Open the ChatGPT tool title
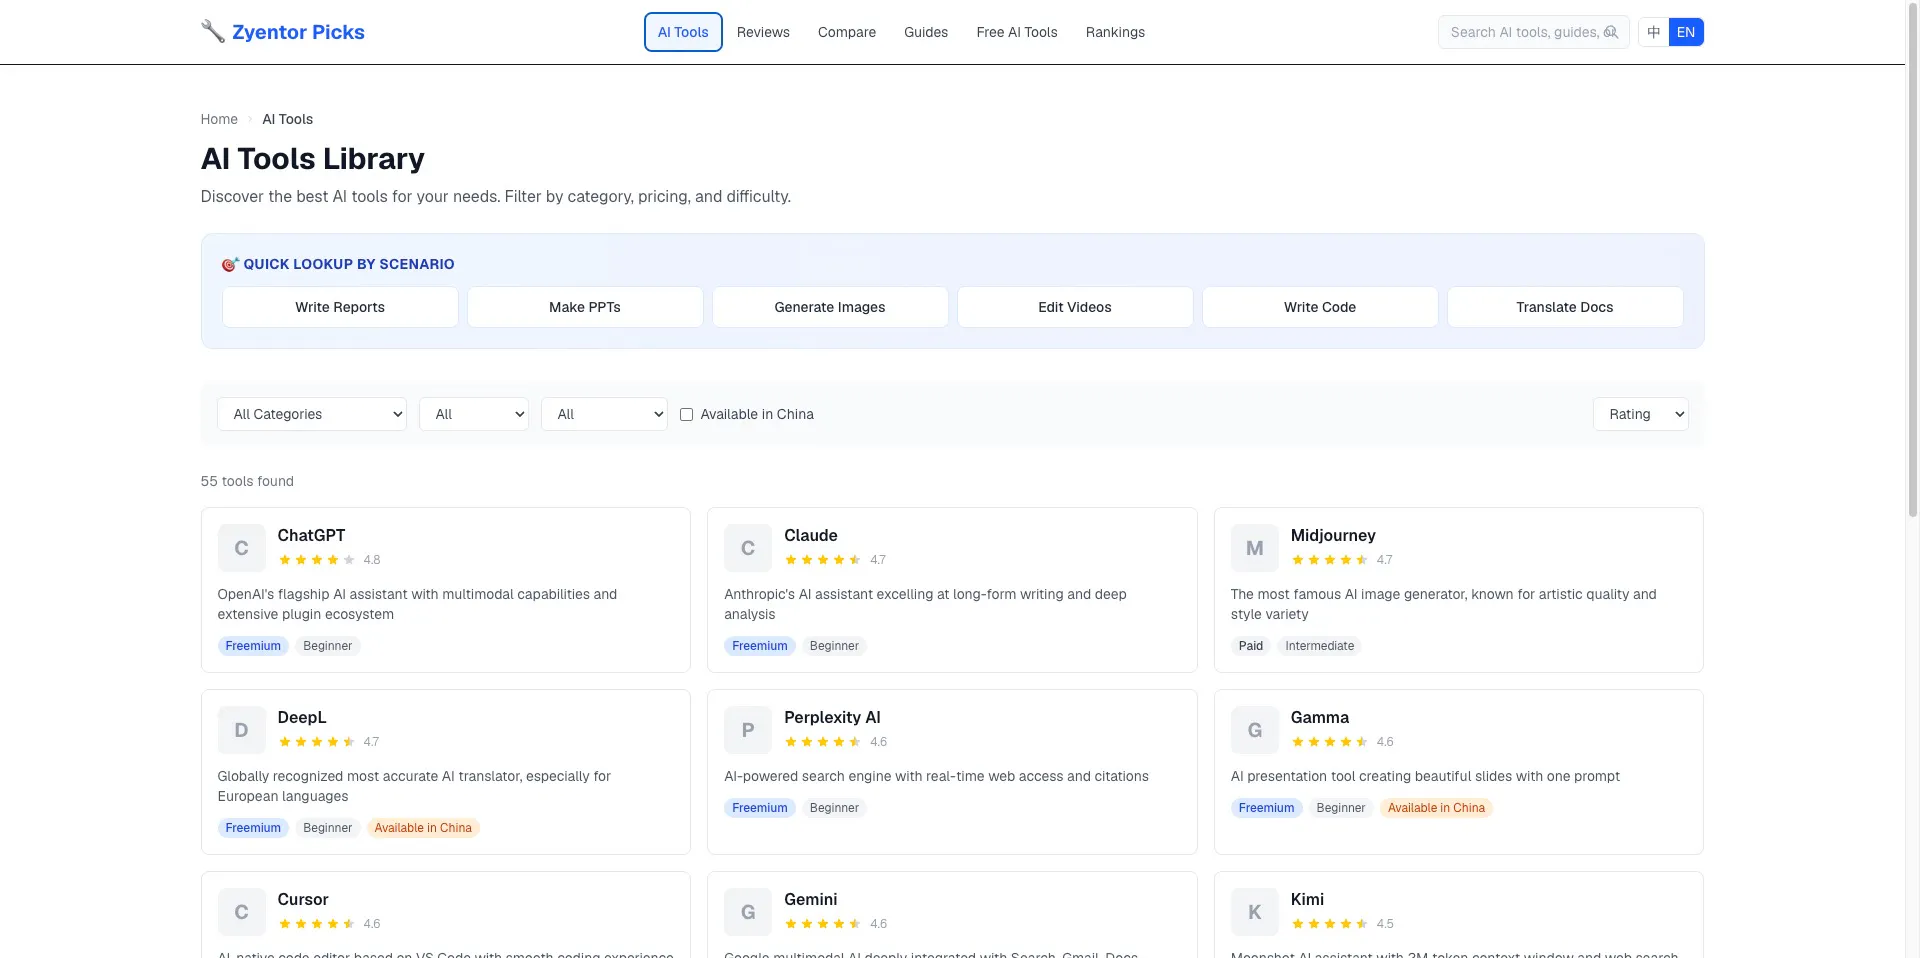This screenshot has height=958, width=1920. 311,535
